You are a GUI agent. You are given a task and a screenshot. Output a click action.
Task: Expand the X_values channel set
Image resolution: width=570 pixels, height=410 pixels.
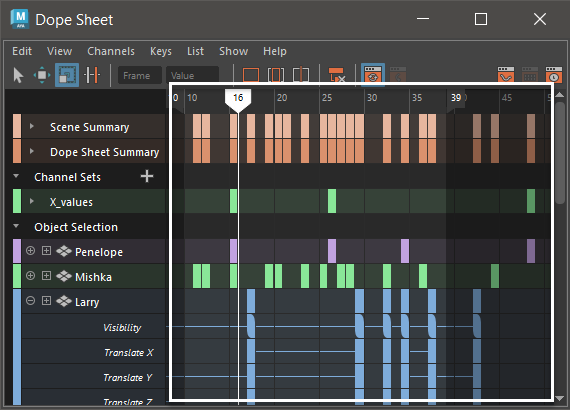32,201
